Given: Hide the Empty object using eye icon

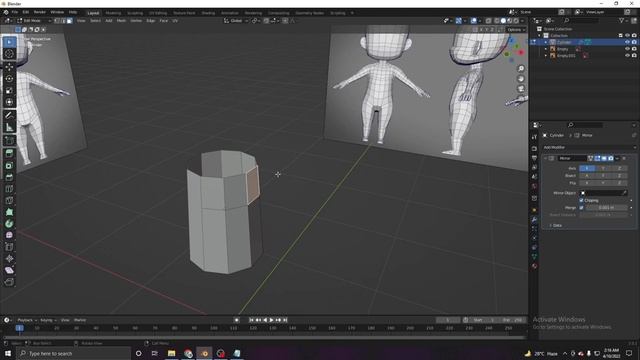Looking at the screenshot, I should (x=627, y=49).
